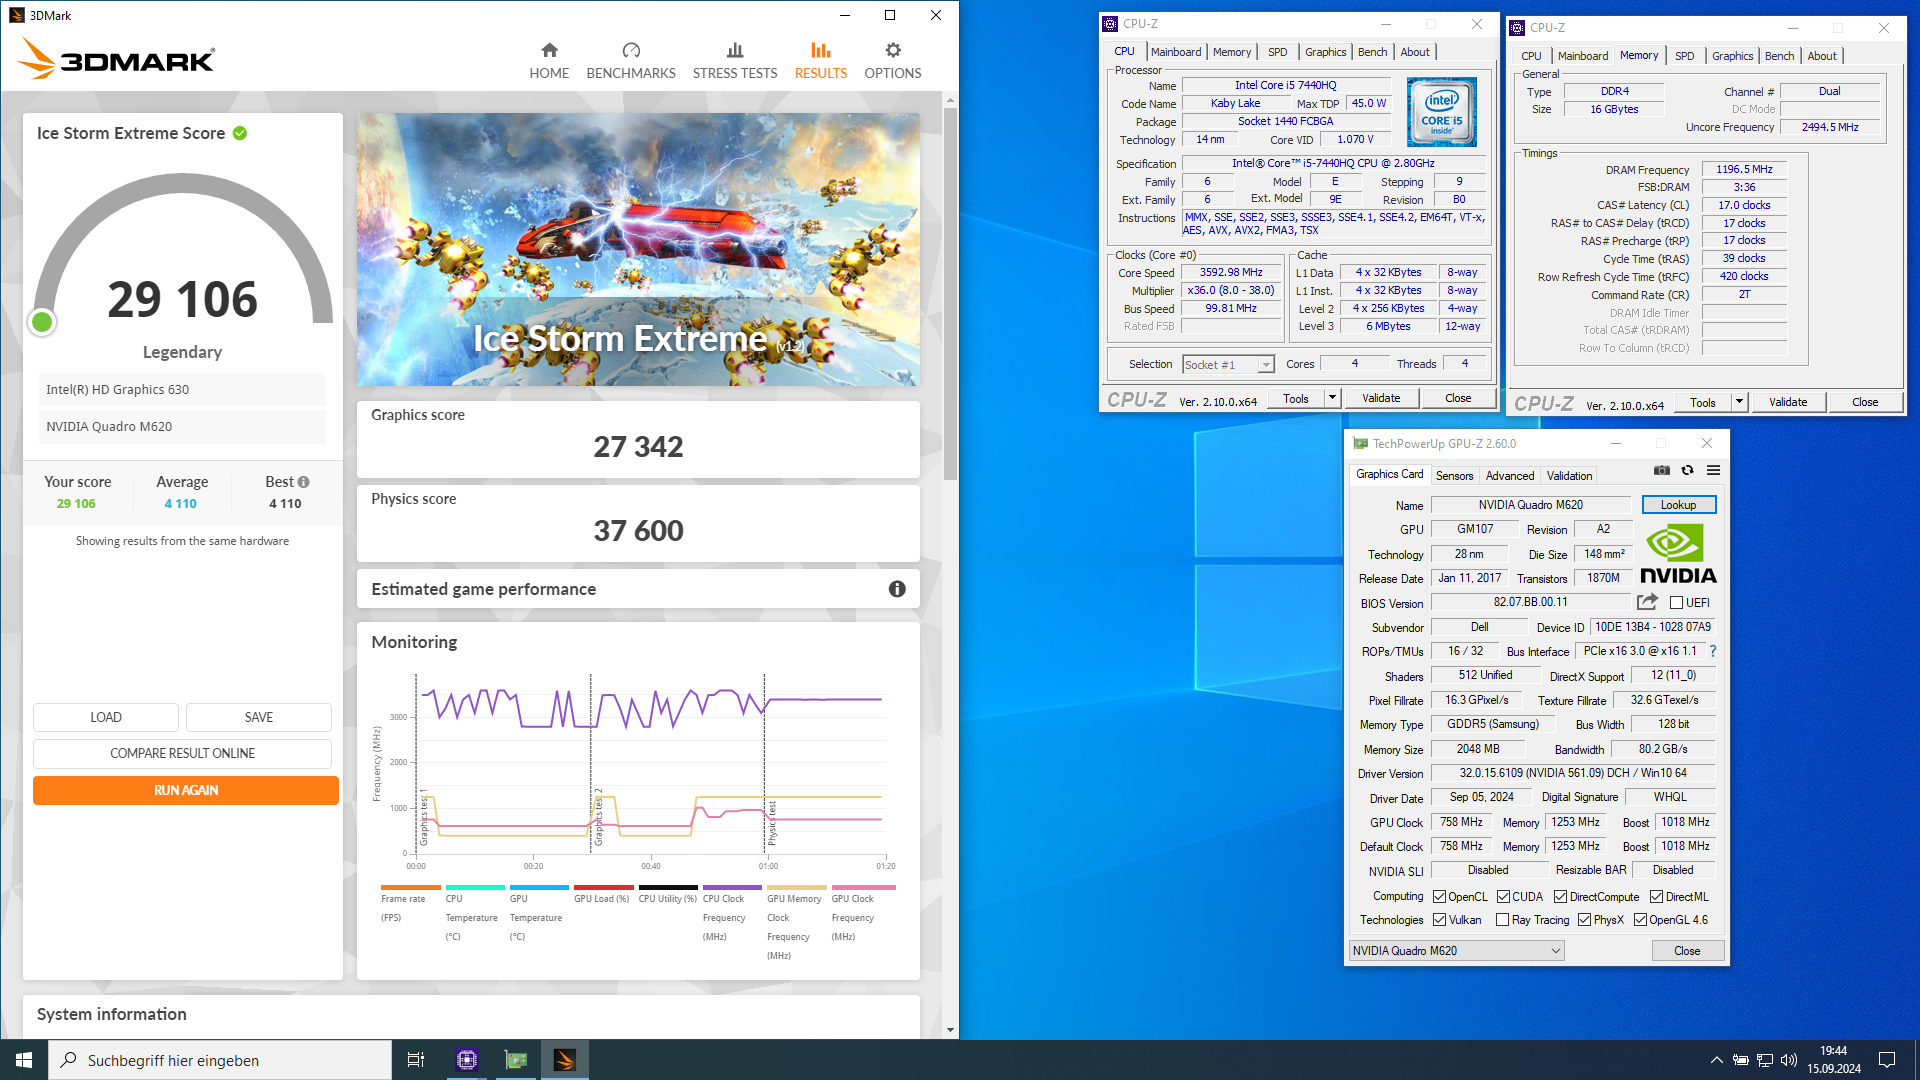This screenshot has width=1920, height=1080.
Task: Open the OPTIONS gear section
Action: [893, 61]
